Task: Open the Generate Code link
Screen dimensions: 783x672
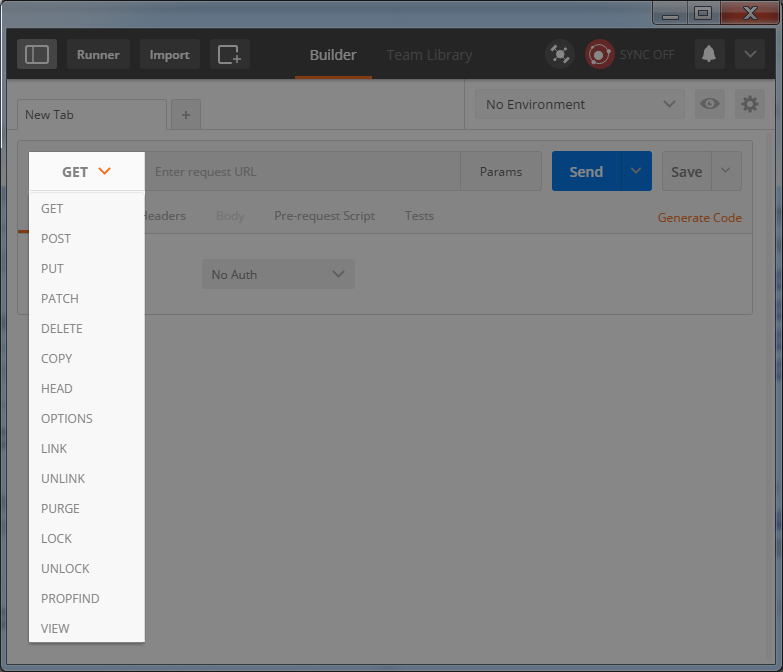Action: [x=700, y=218]
